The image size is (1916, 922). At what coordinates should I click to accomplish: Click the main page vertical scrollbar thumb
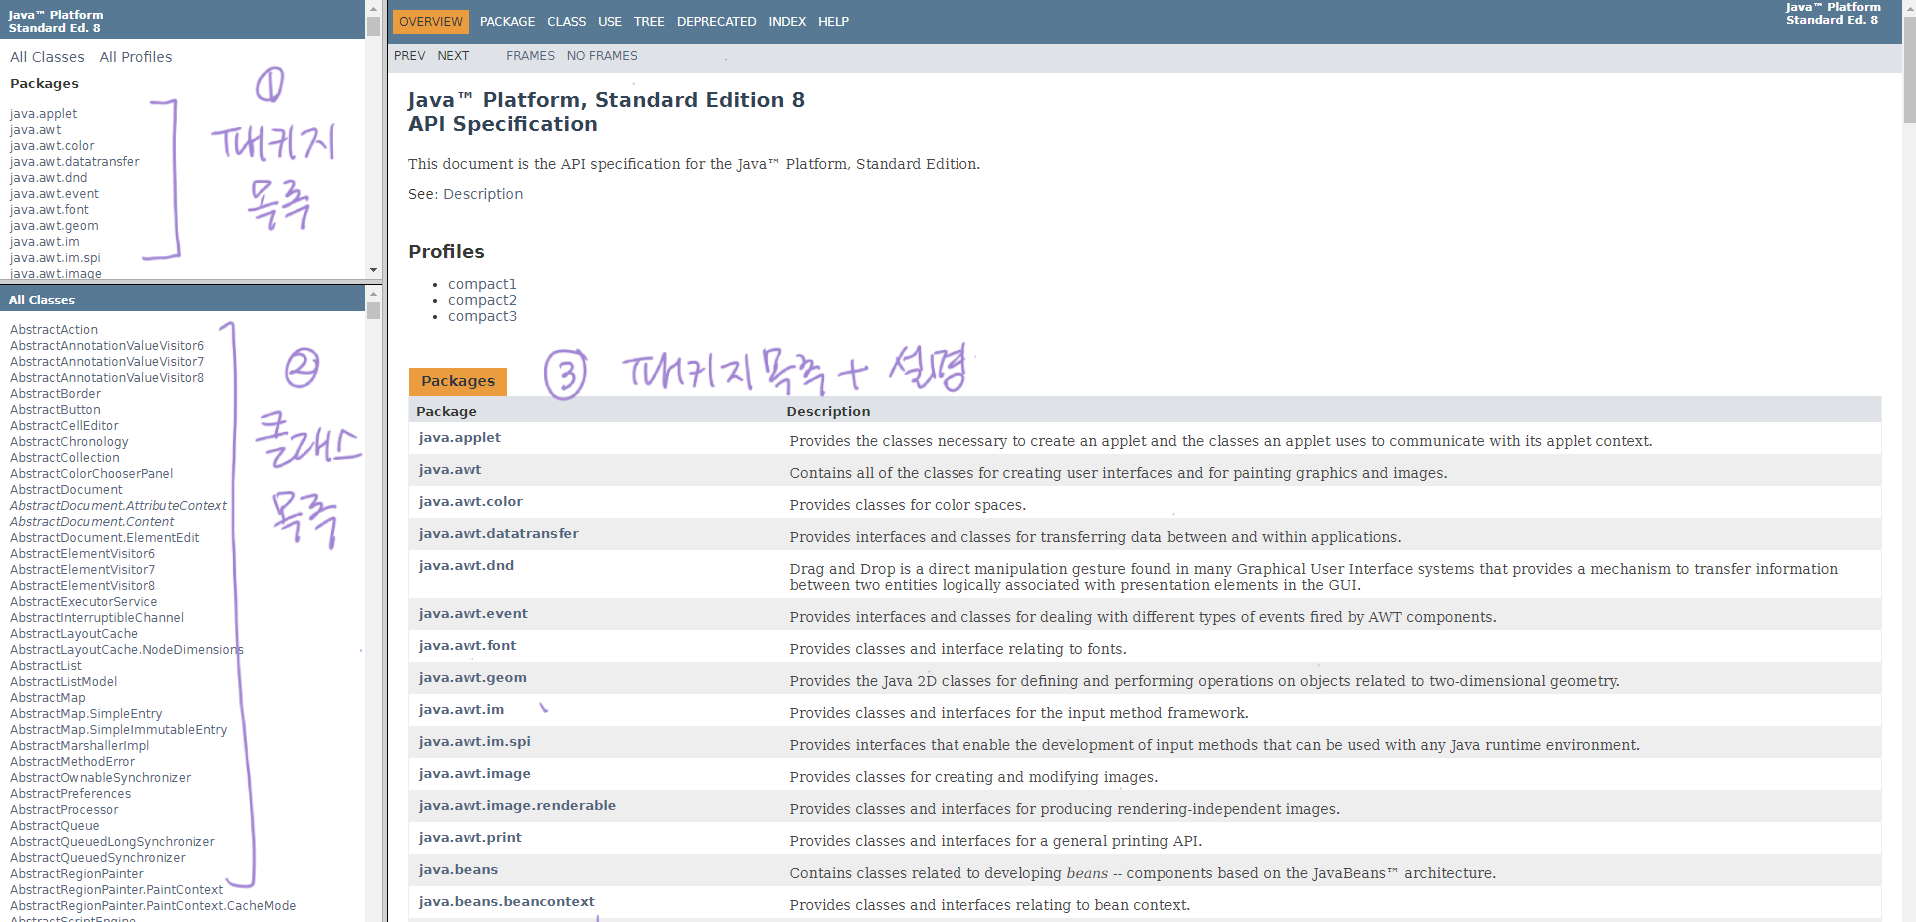(x=1909, y=68)
